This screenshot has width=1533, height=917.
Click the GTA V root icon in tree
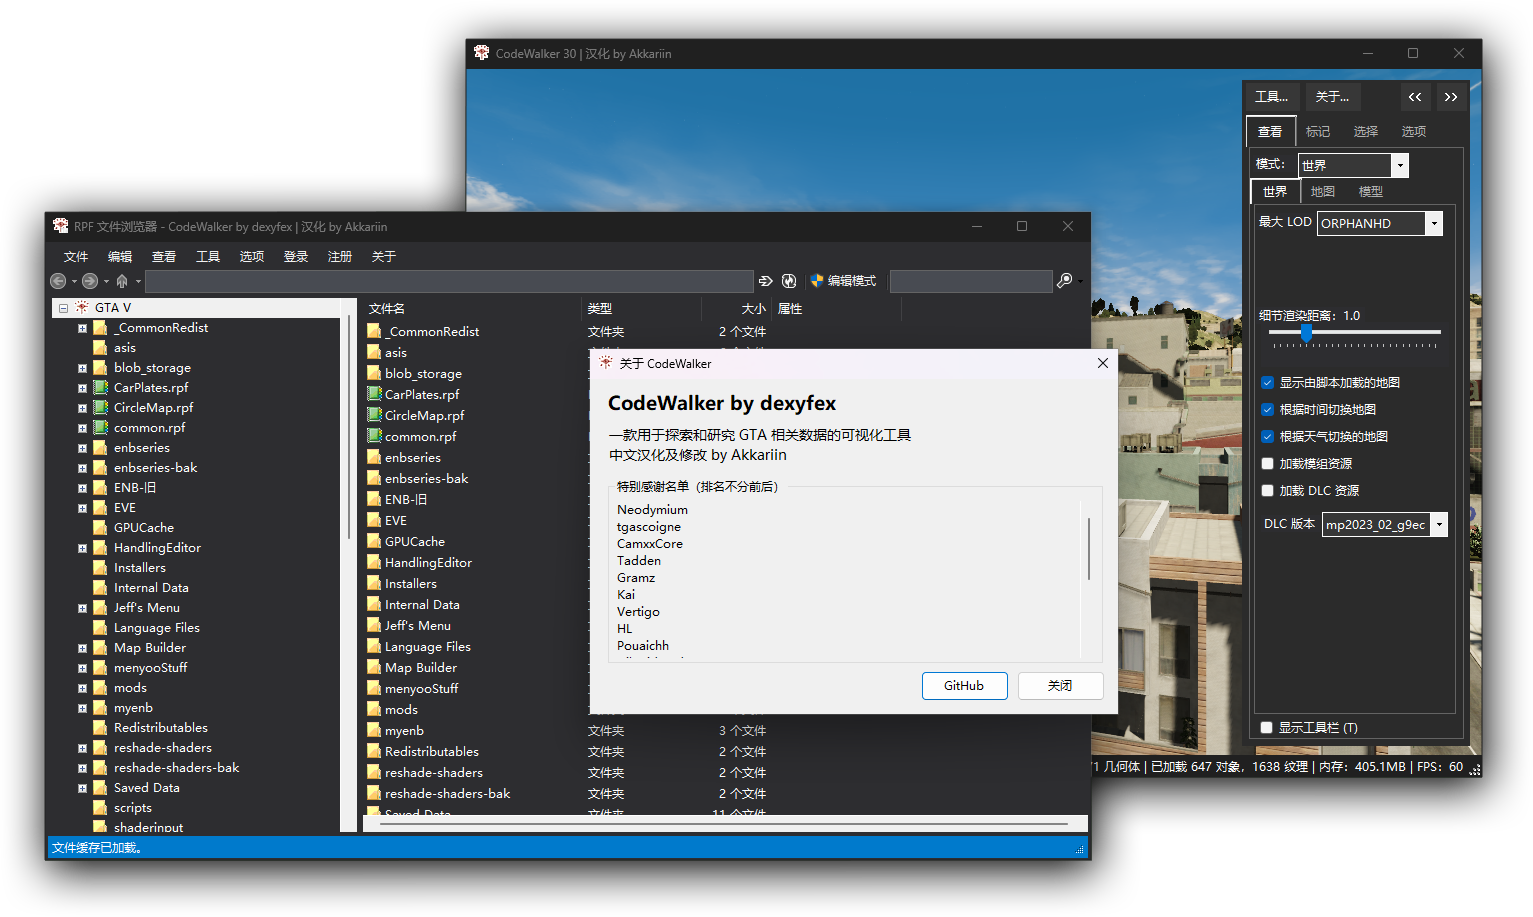(82, 307)
